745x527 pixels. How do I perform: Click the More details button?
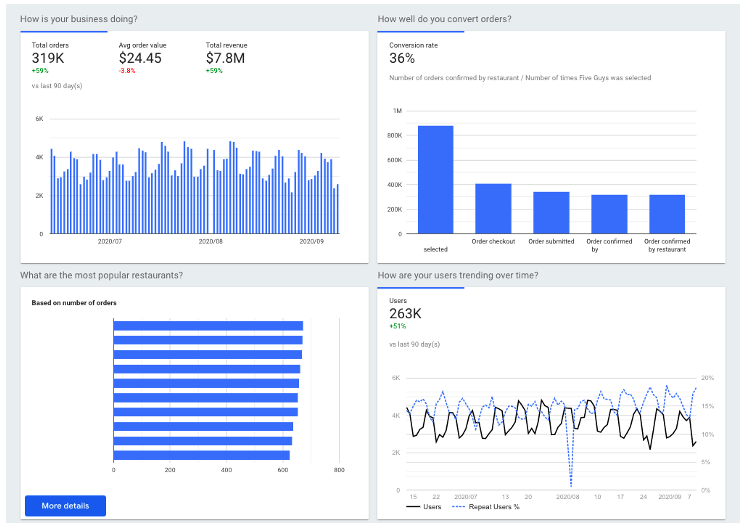click(x=65, y=506)
